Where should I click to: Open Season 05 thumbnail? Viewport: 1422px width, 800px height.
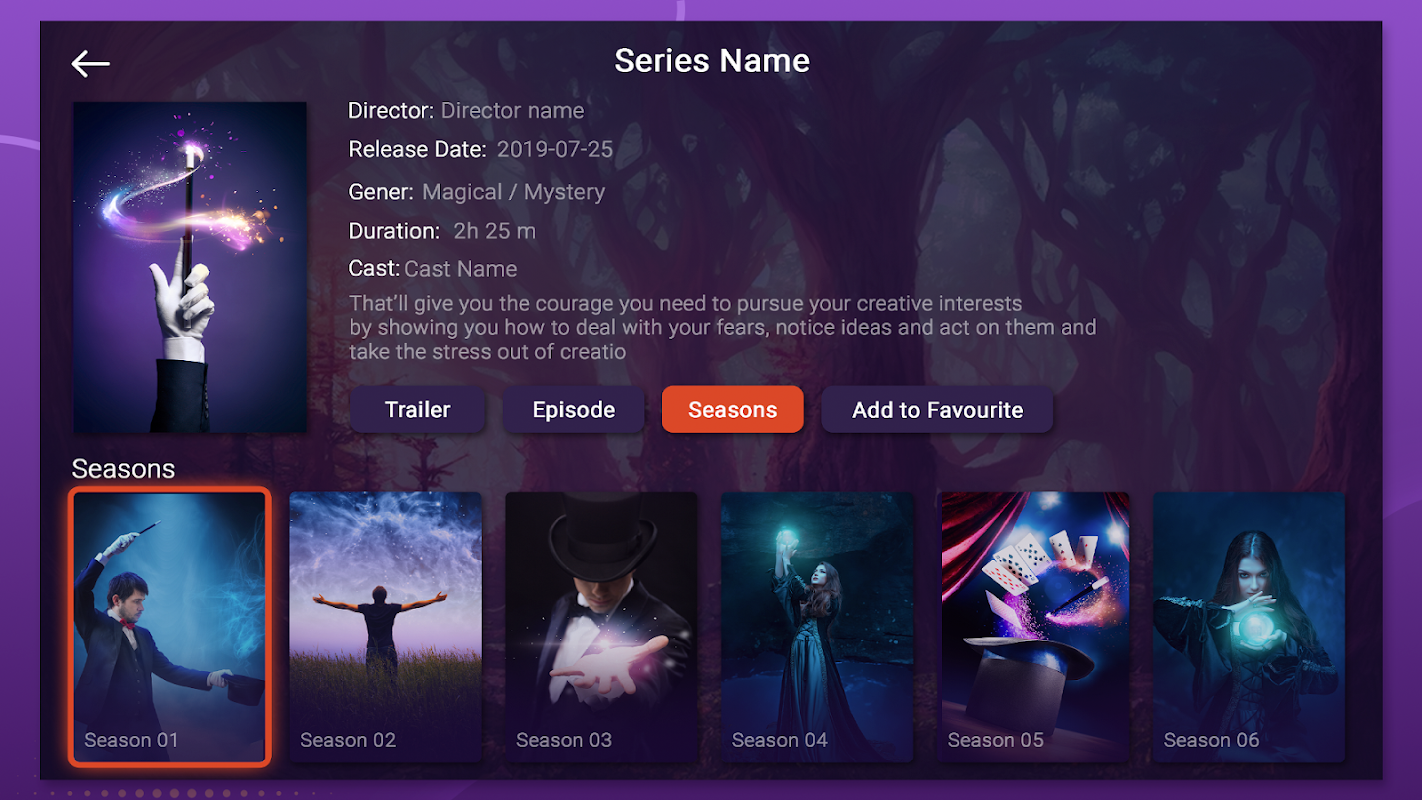point(1034,627)
